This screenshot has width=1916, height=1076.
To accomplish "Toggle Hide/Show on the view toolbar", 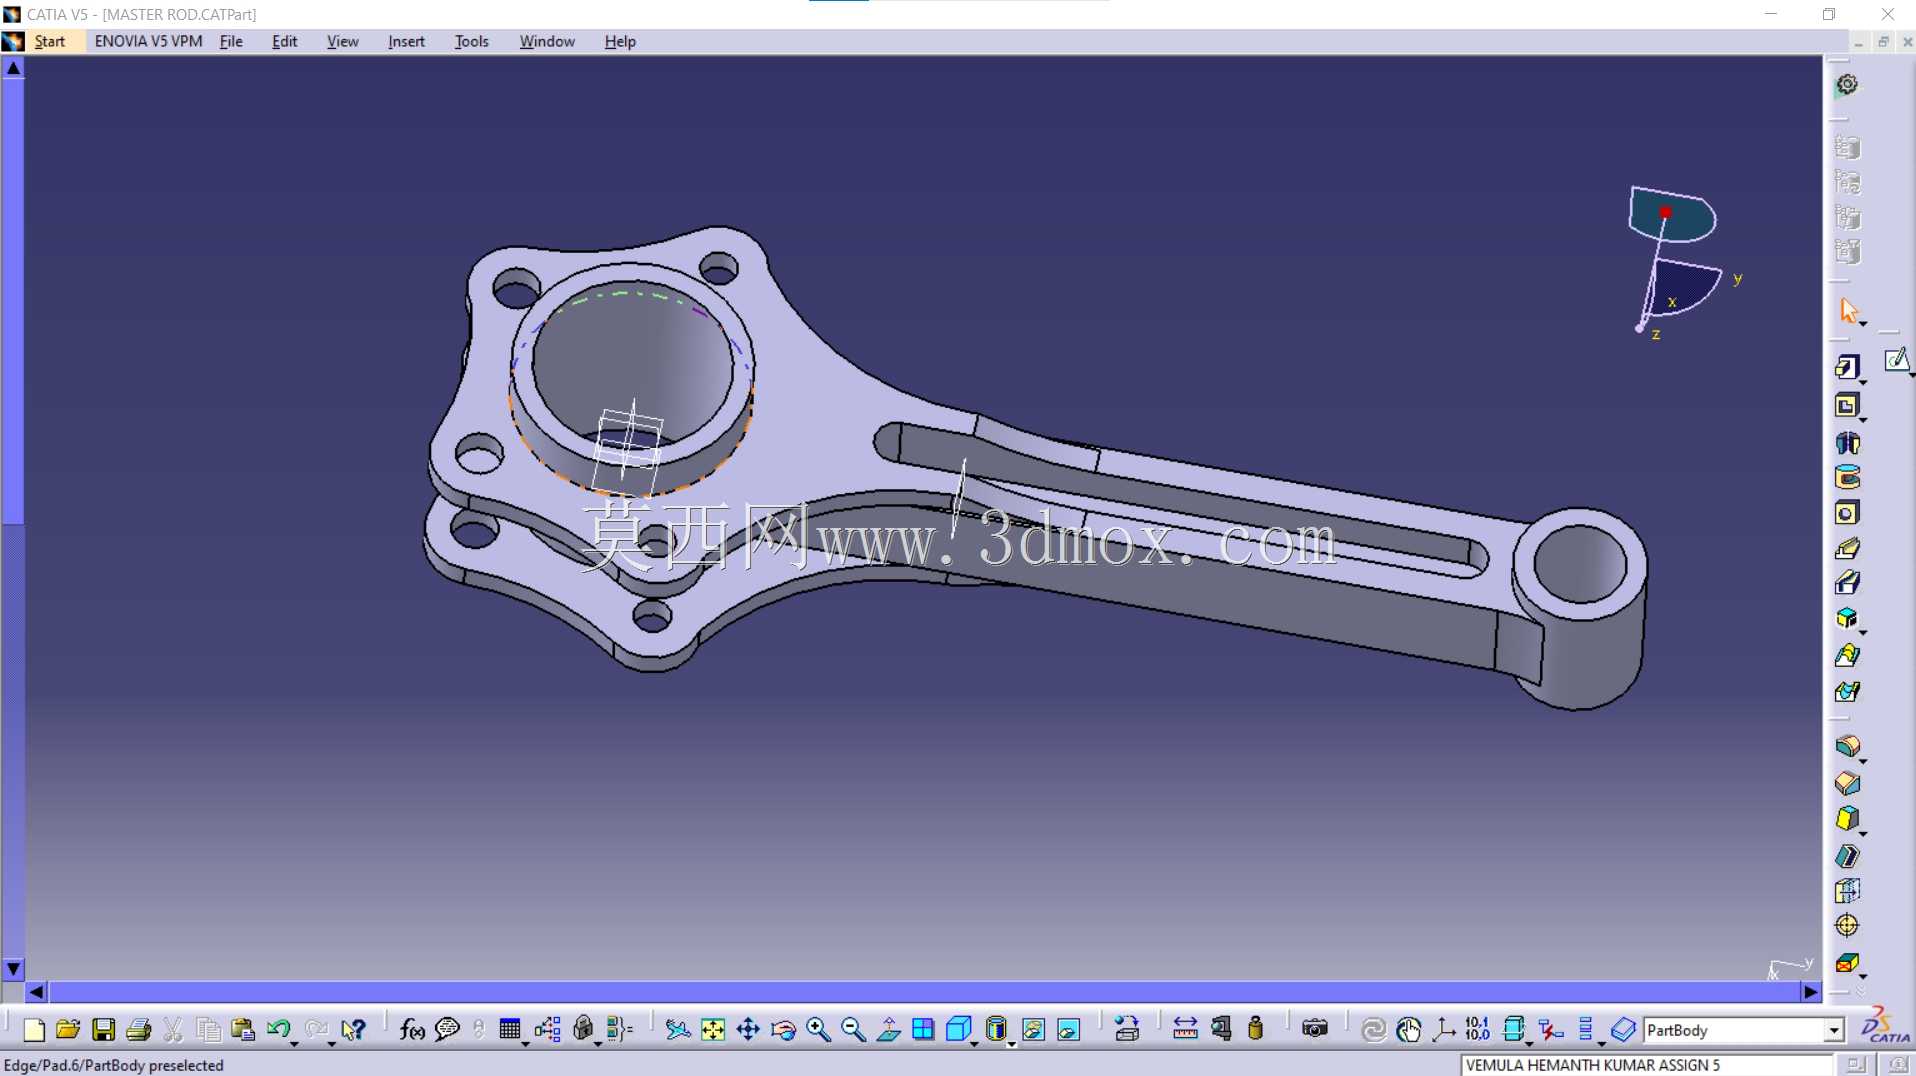I will coord(1033,1029).
